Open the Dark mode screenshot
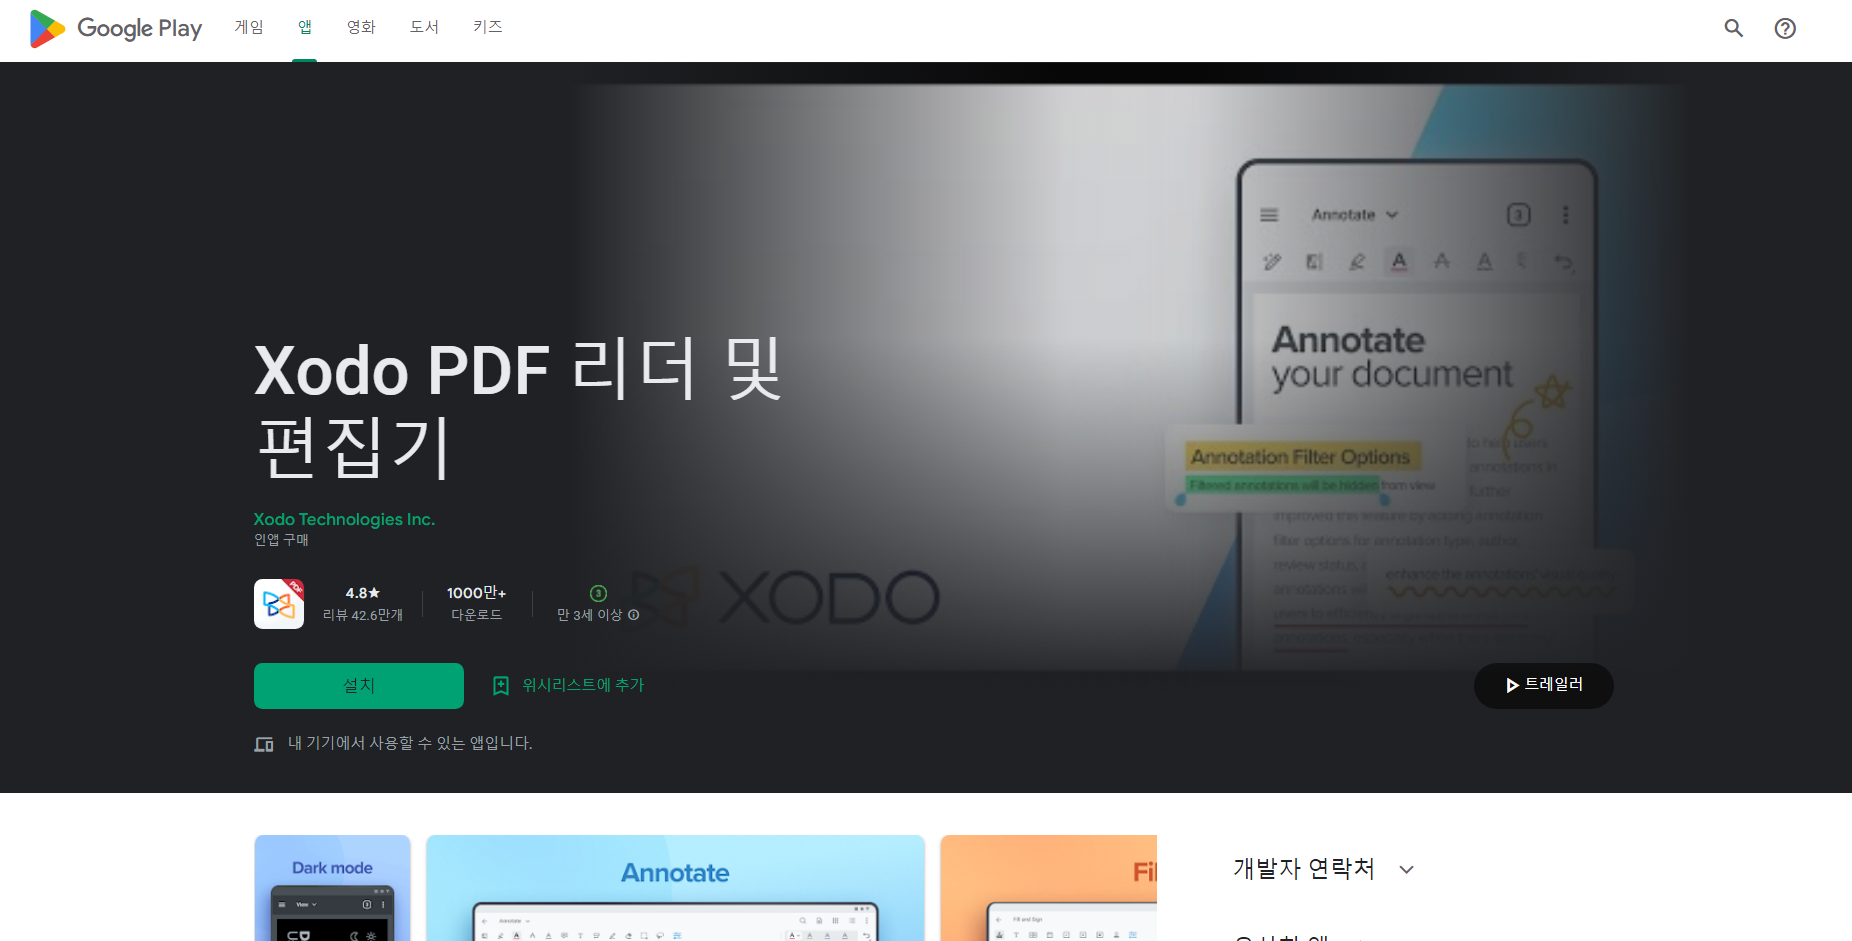1852x941 pixels. tap(332, 888)
